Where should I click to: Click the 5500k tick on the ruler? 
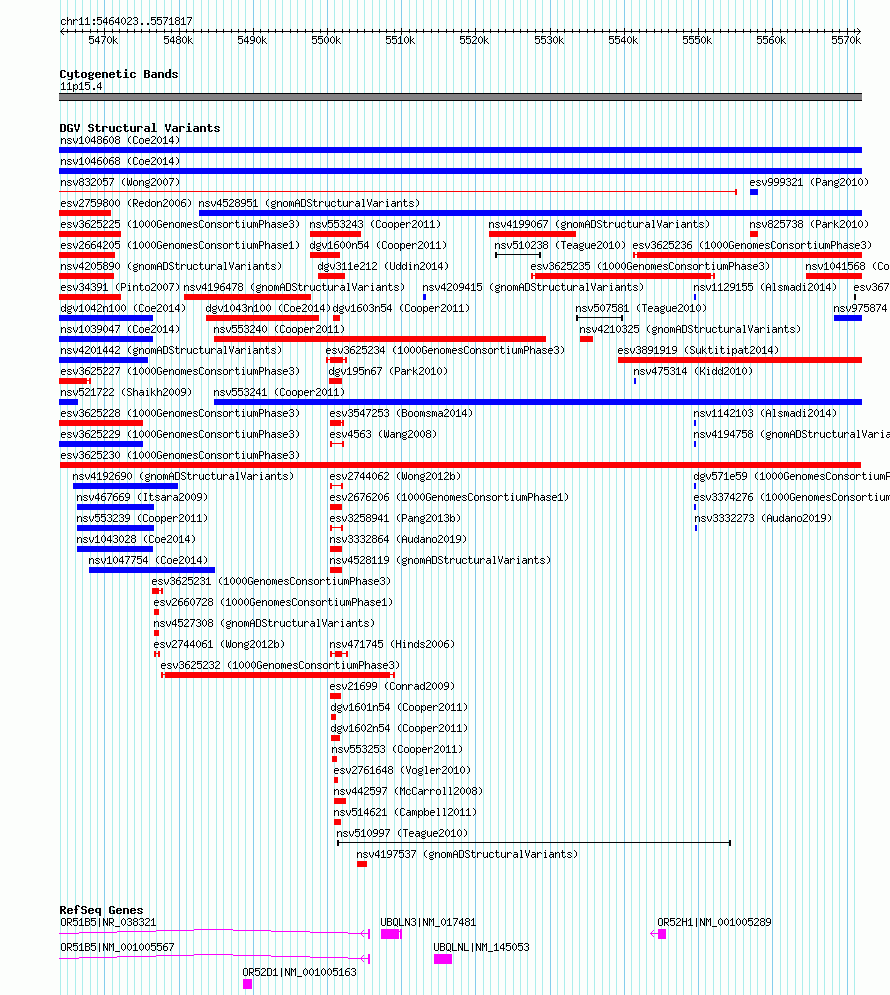pyautogui.click(x=326, y=41)
